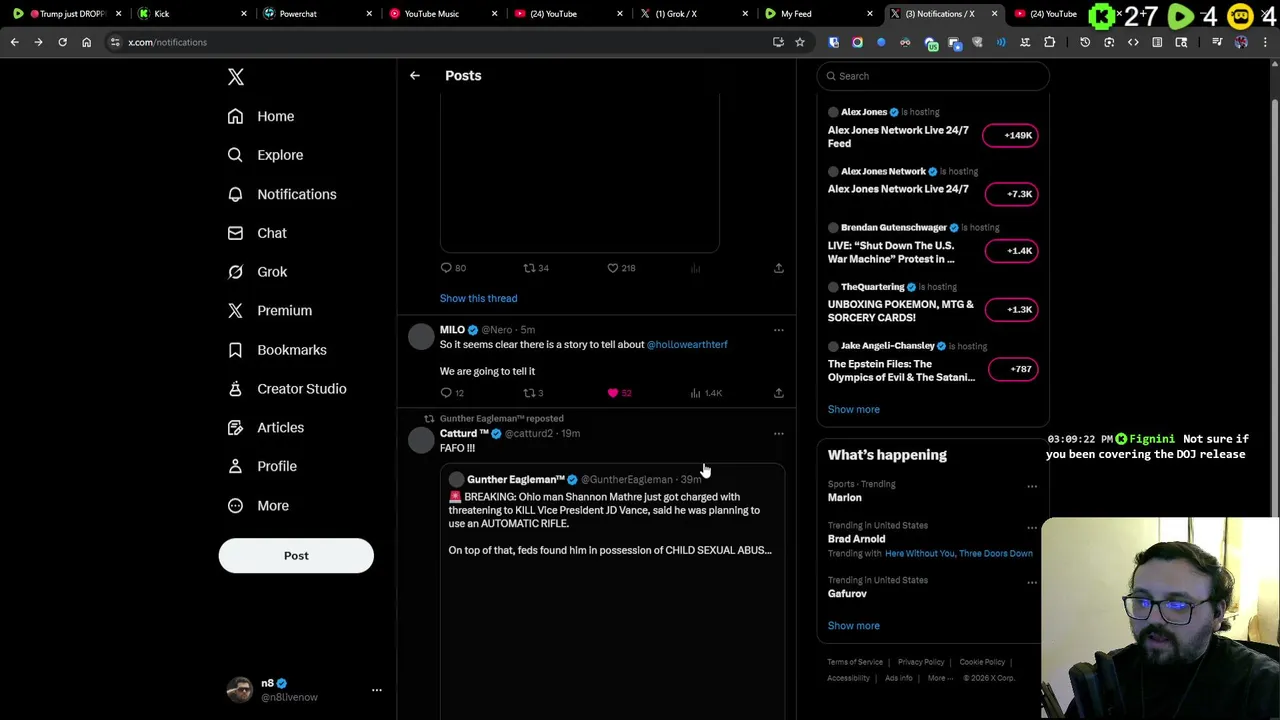1280x720 pixels.
Task: Click reply icon with 80 replies
Action: pos(453,268)
